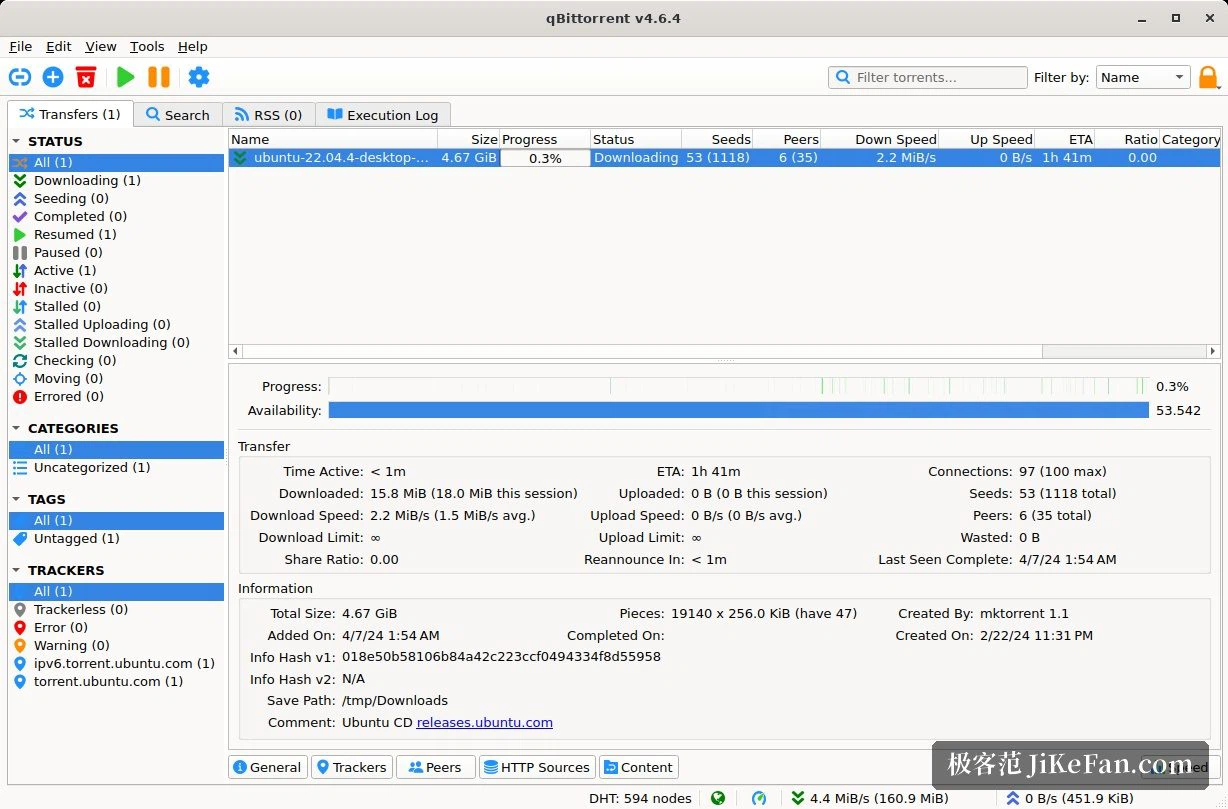Sort torrents by the Down Speed column
Viewport: 1228px width, 809px height.
[879, 139]
